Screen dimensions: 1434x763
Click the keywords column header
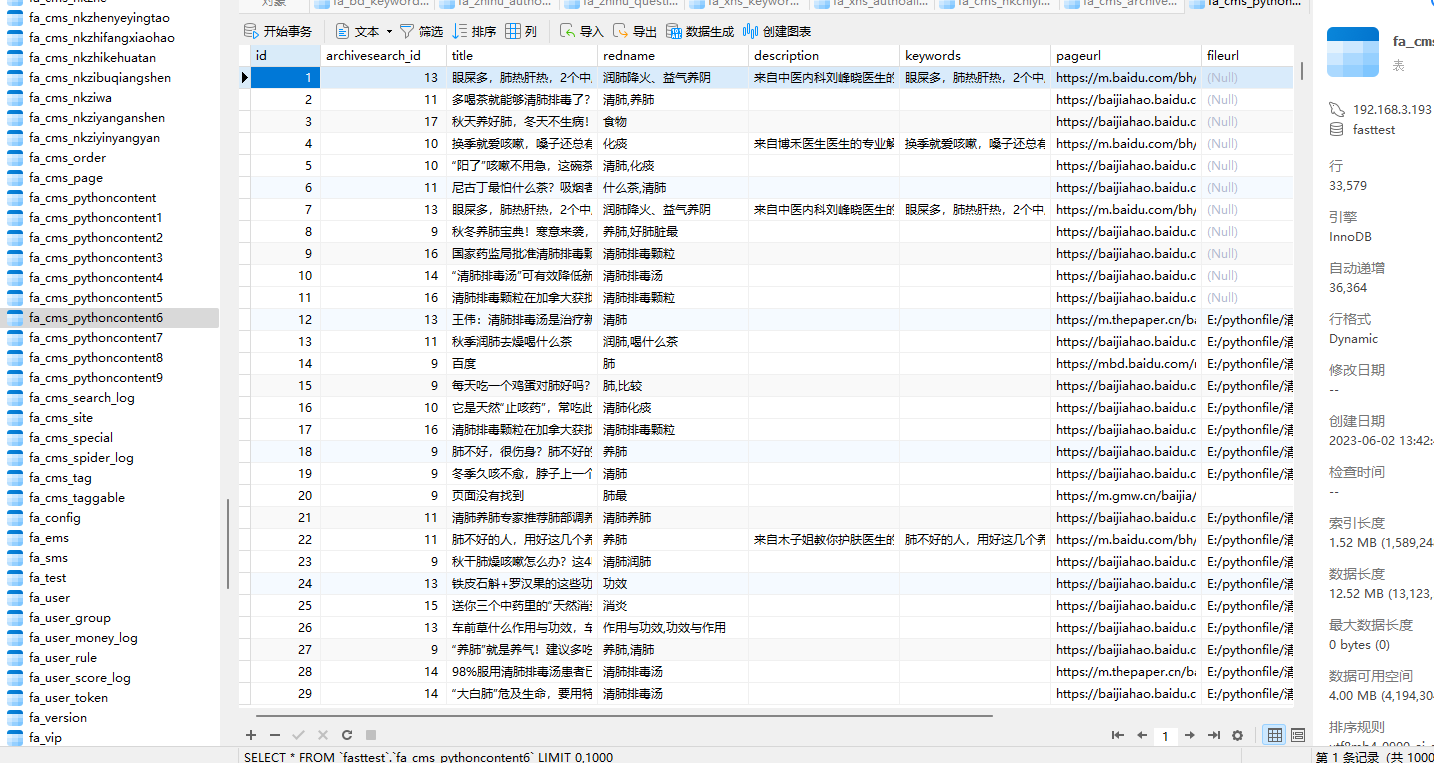point(975,55)
